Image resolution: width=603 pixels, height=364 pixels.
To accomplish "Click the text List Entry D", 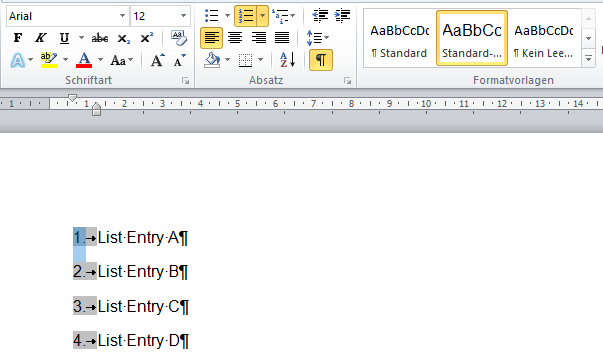I will click(138, 341).
